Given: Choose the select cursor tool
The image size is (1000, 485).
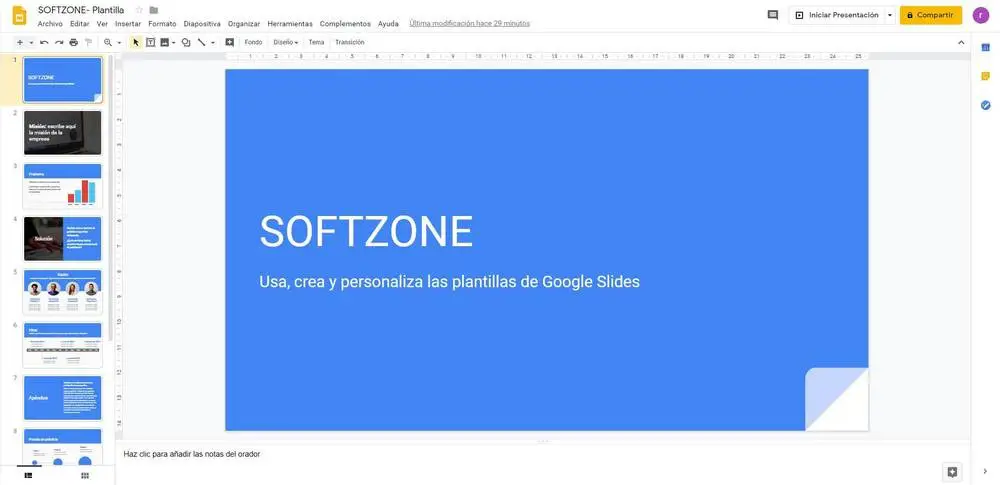Looking at the screenshot, I should (136, 42).
